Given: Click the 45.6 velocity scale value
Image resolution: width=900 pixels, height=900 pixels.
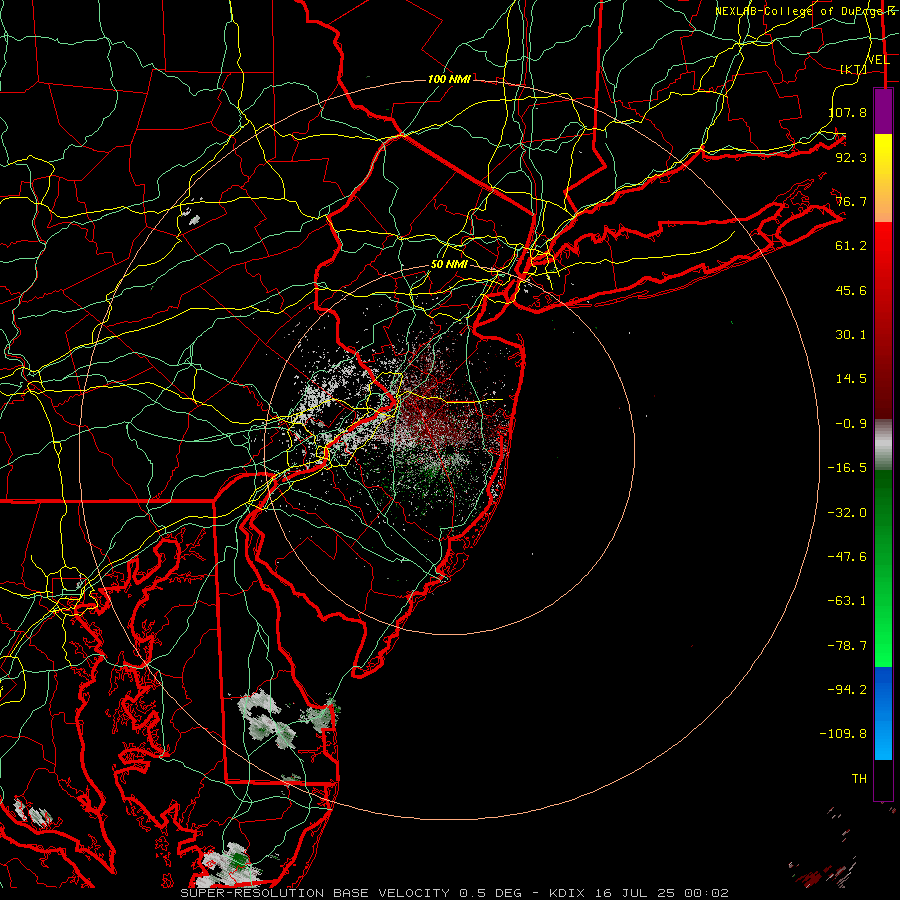Looking at the screenshot, I should pos(851,290).
